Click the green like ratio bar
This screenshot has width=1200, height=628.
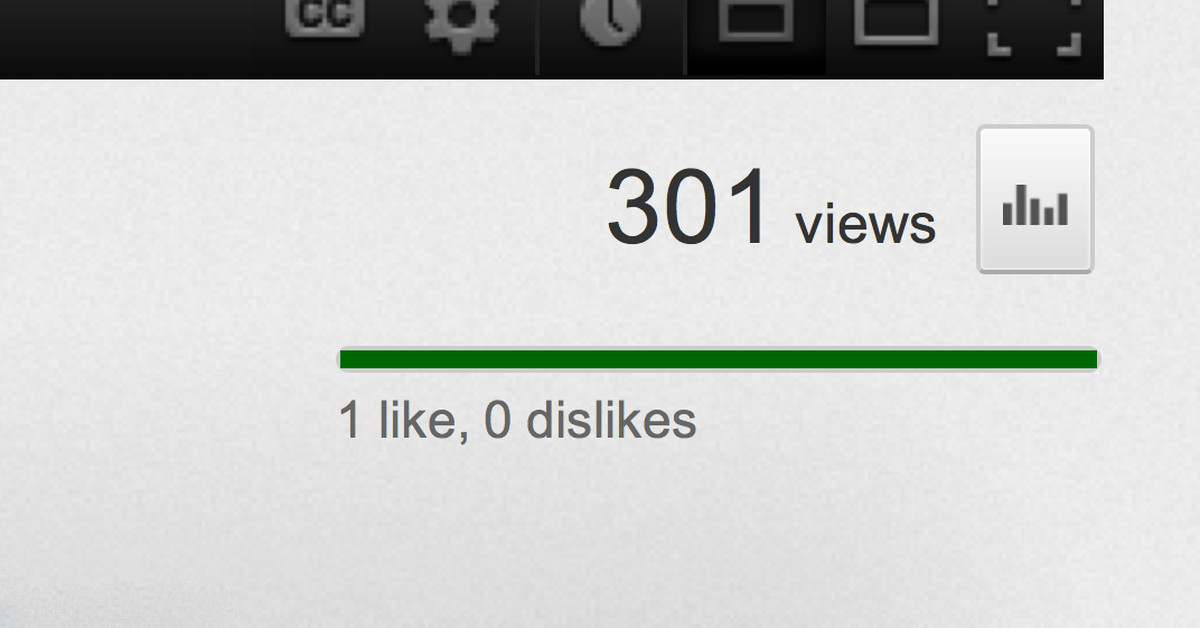718,359
